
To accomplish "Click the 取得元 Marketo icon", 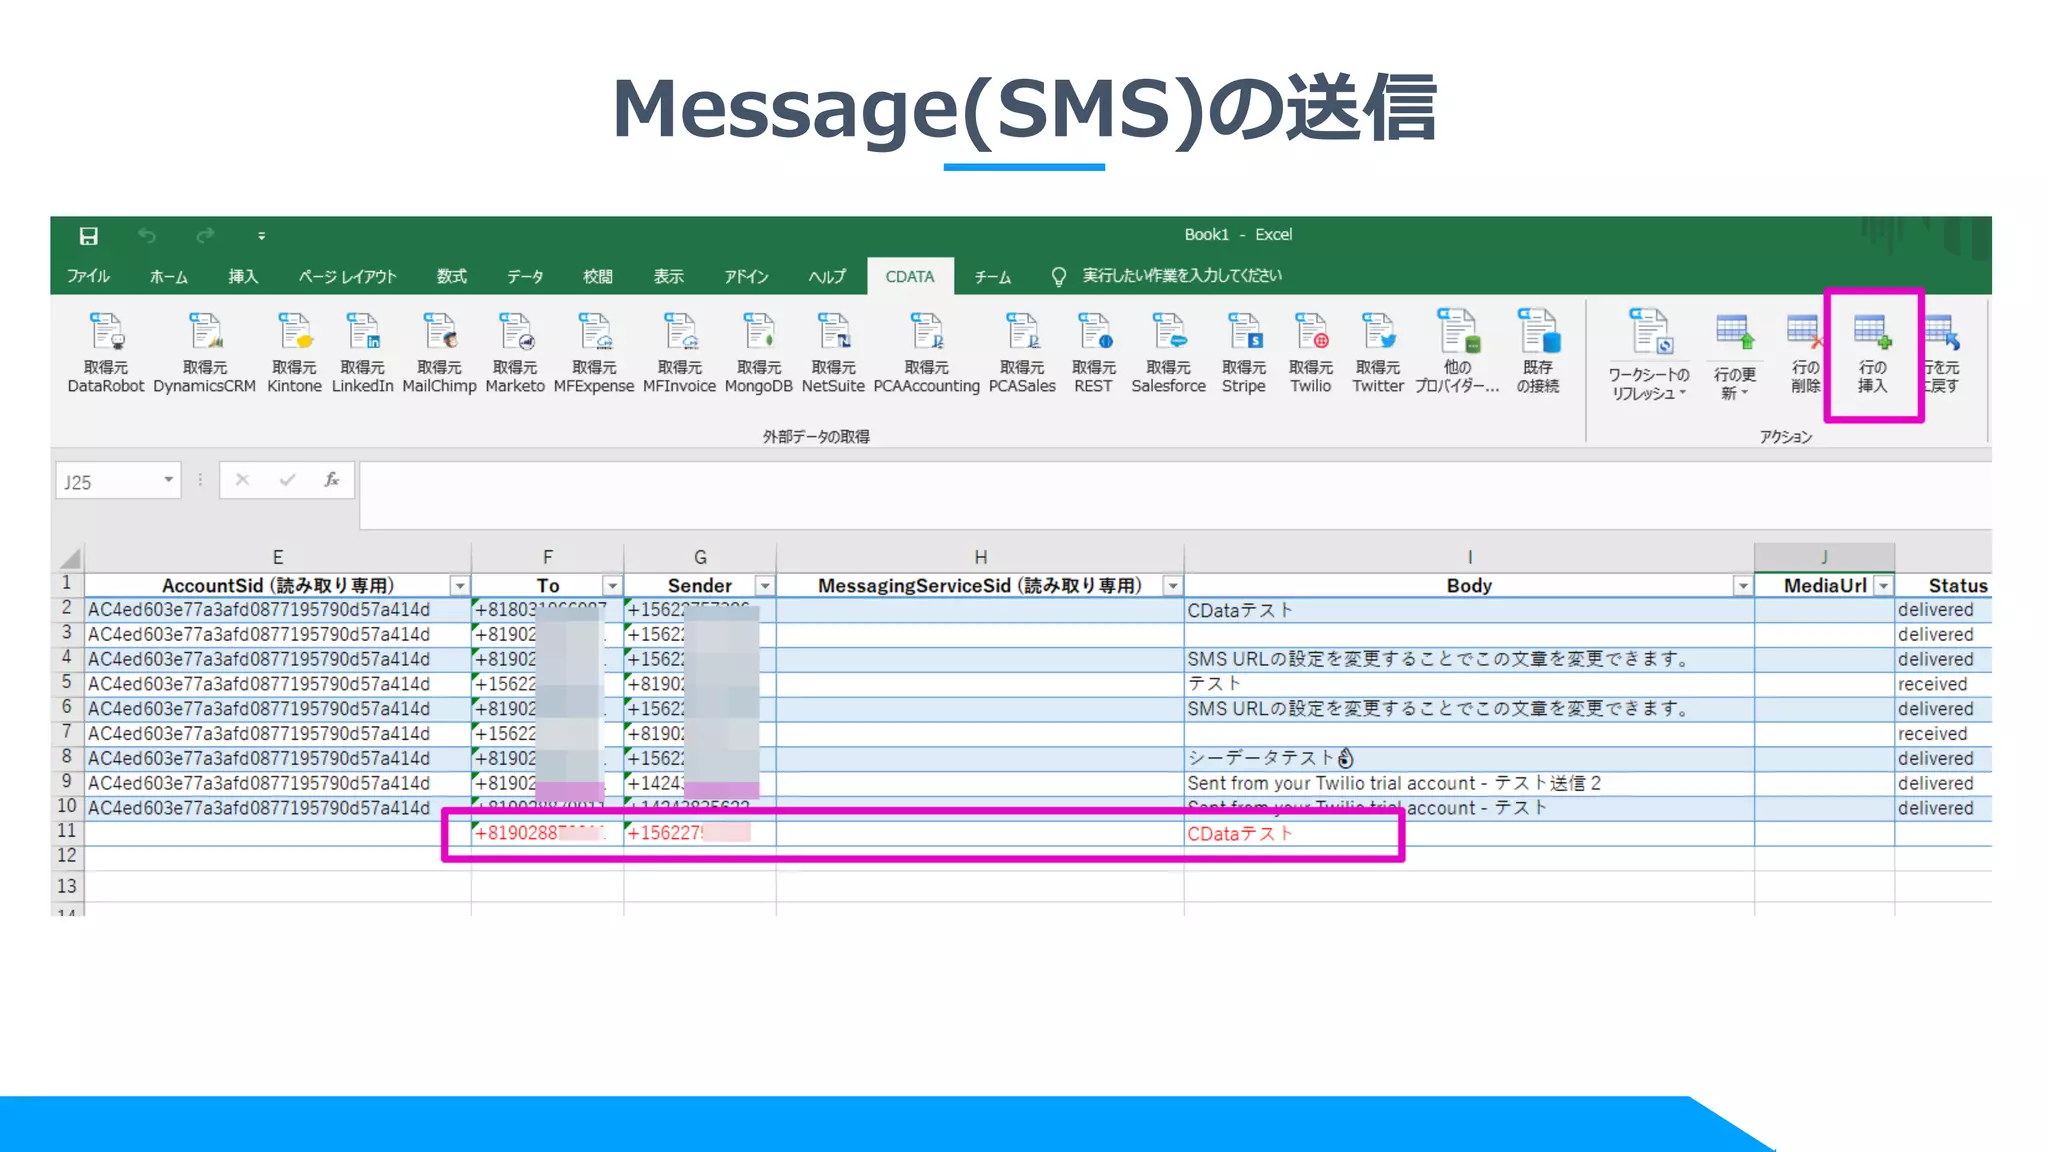I will click(x=515, y=352).
